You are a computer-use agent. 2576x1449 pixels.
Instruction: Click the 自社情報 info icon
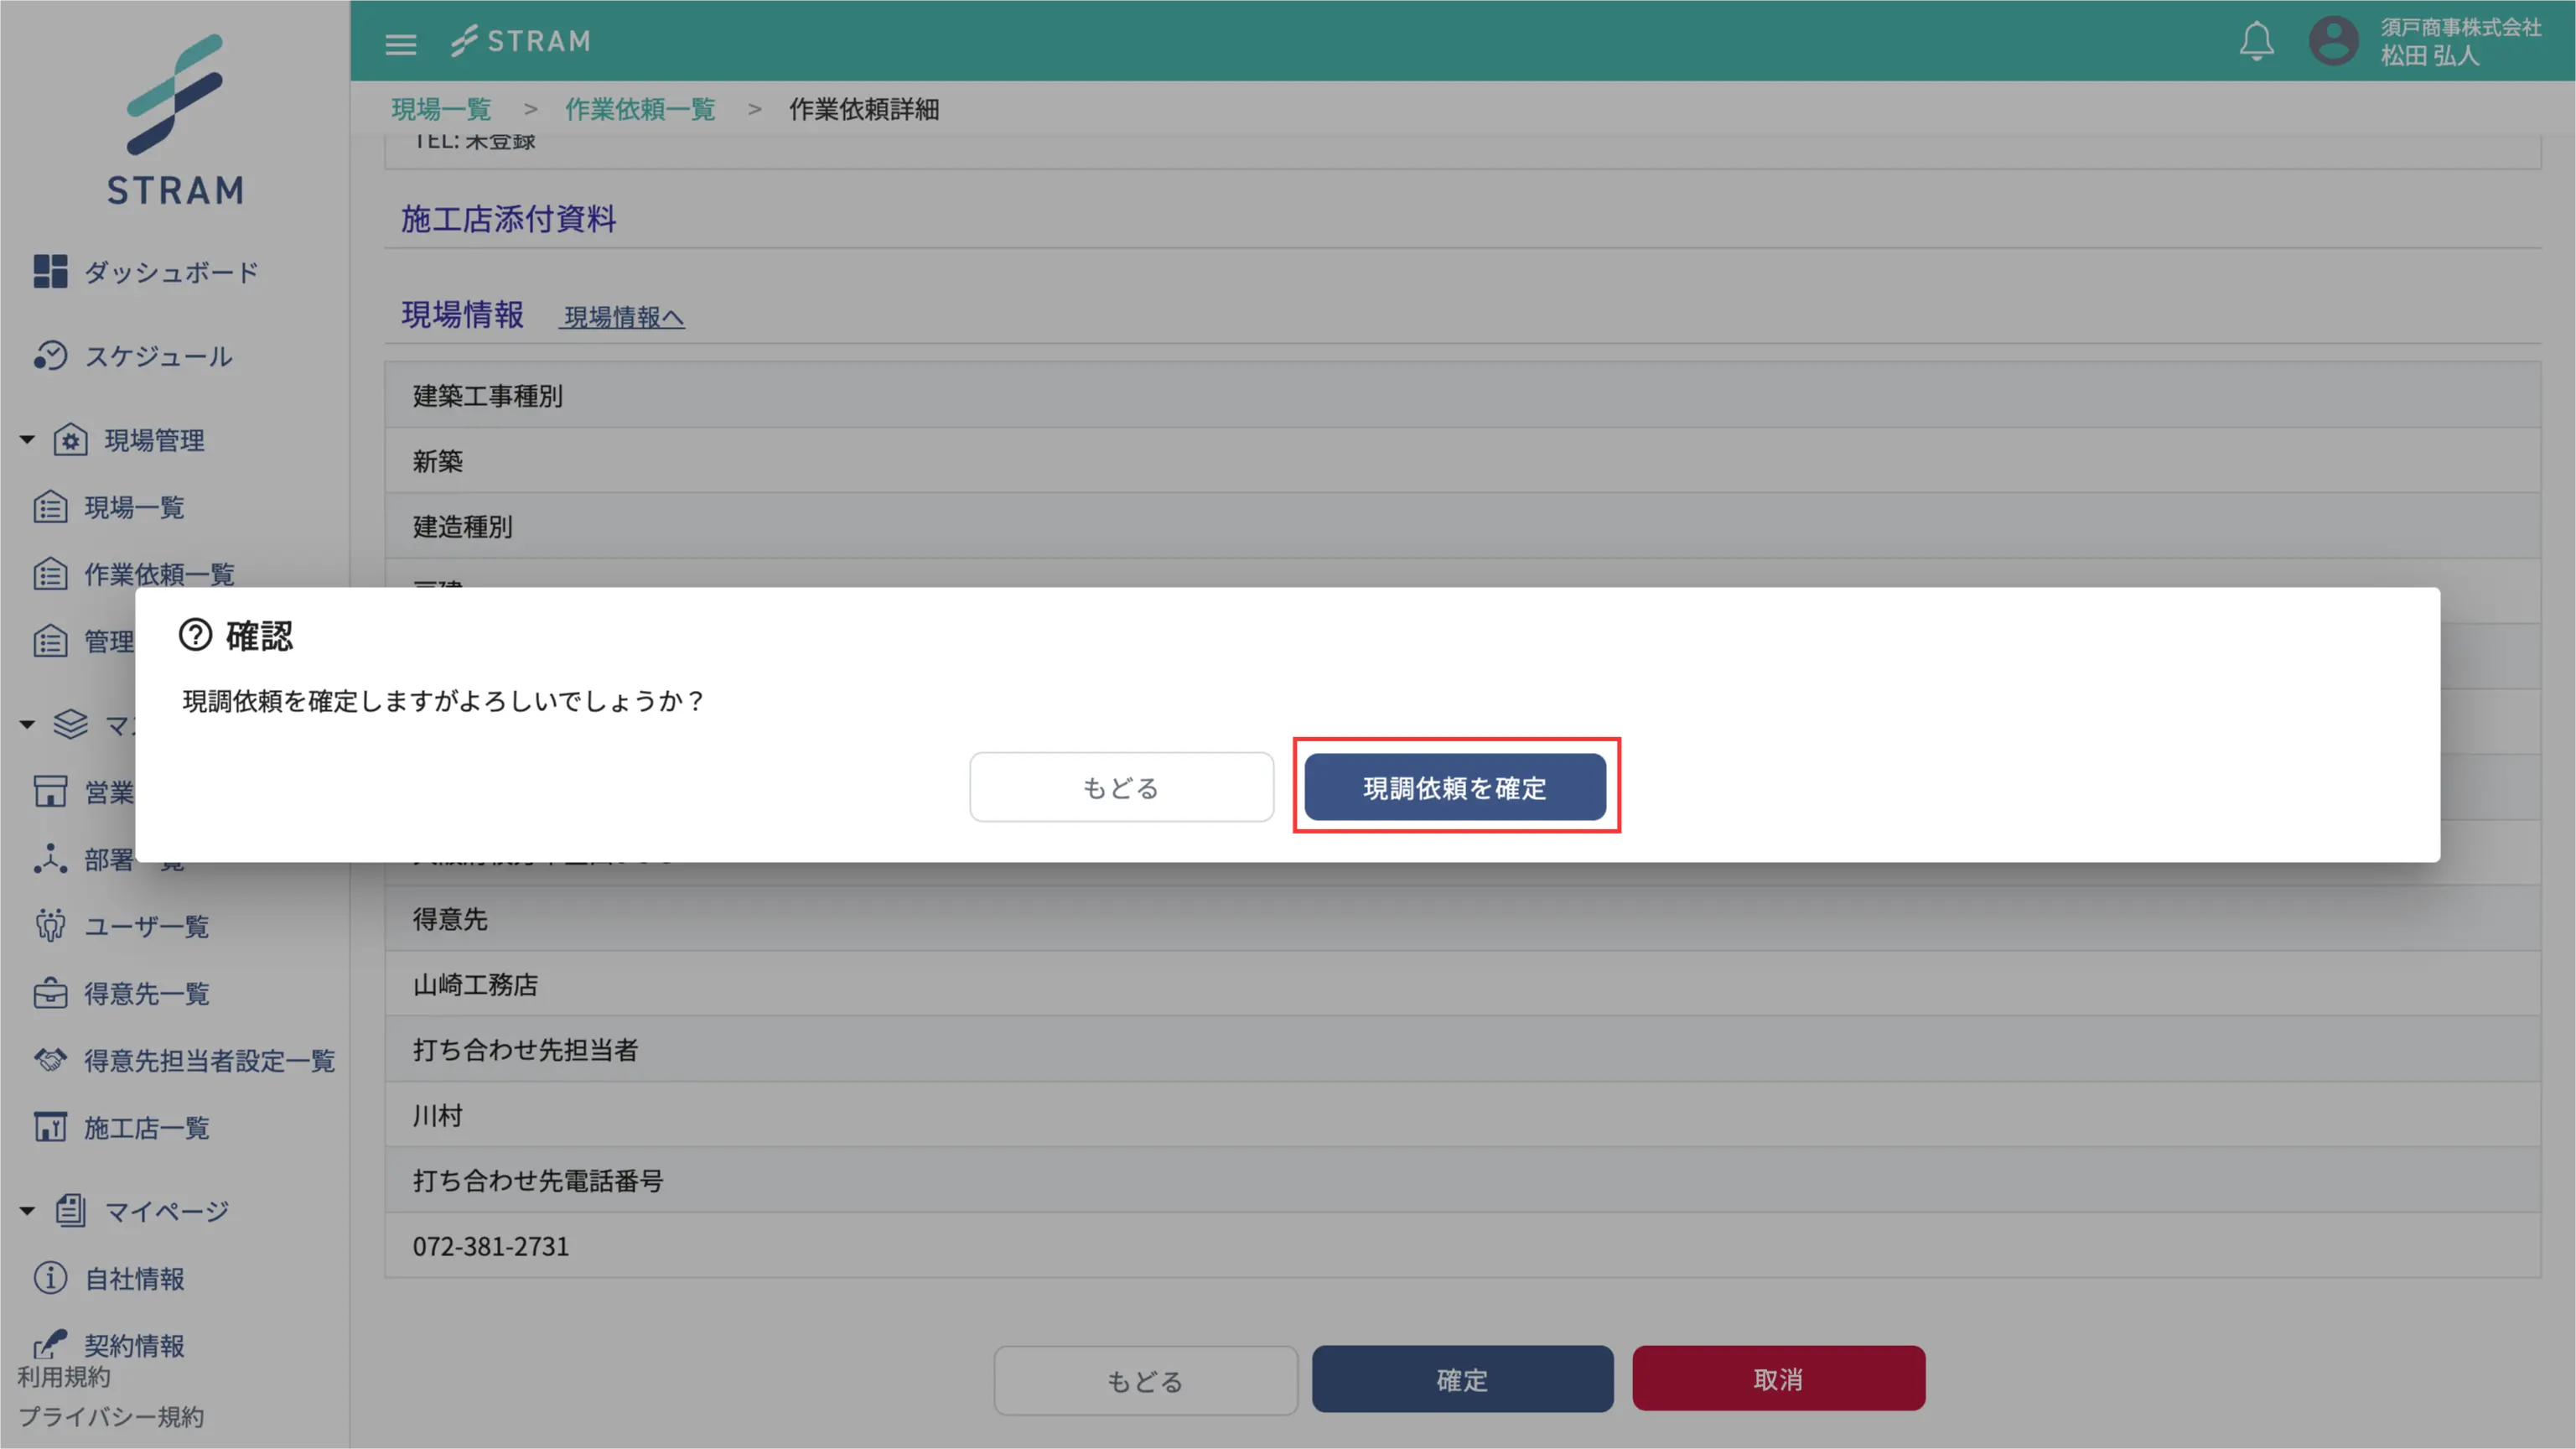pos(50,1278)
